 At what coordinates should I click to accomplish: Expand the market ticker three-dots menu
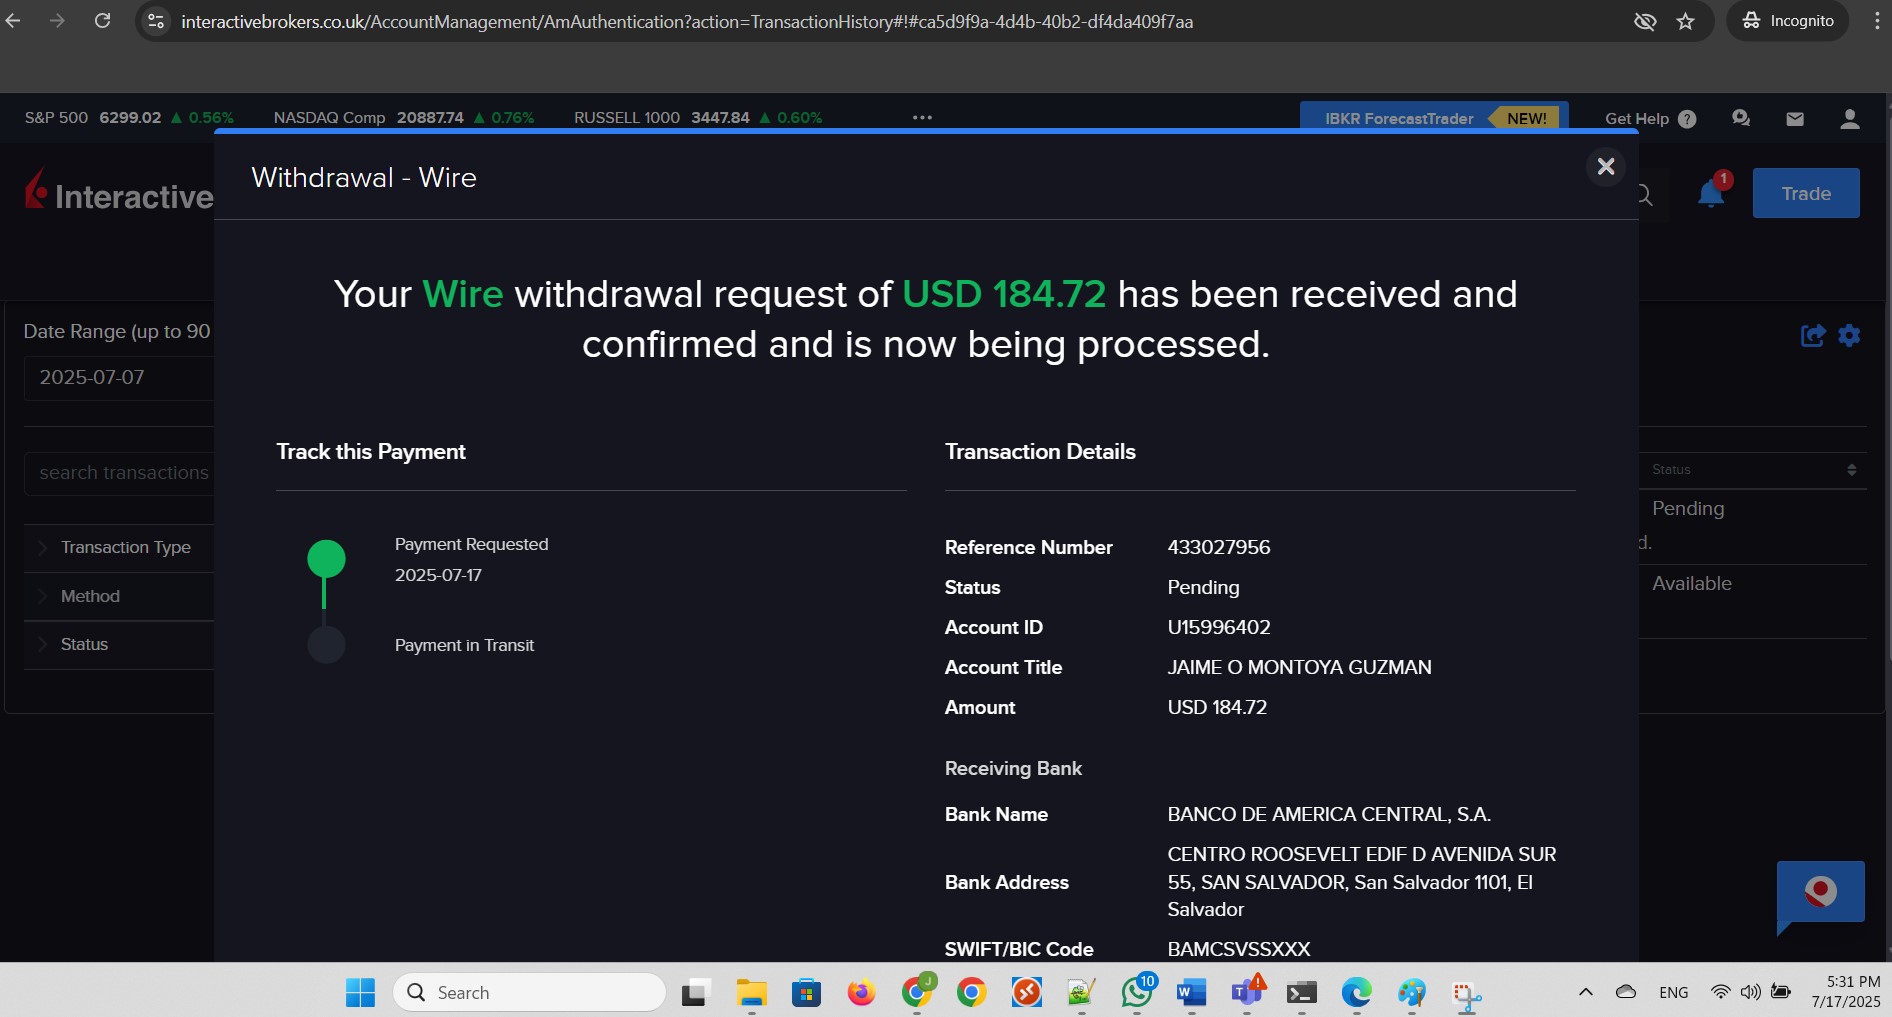point(922,117)
